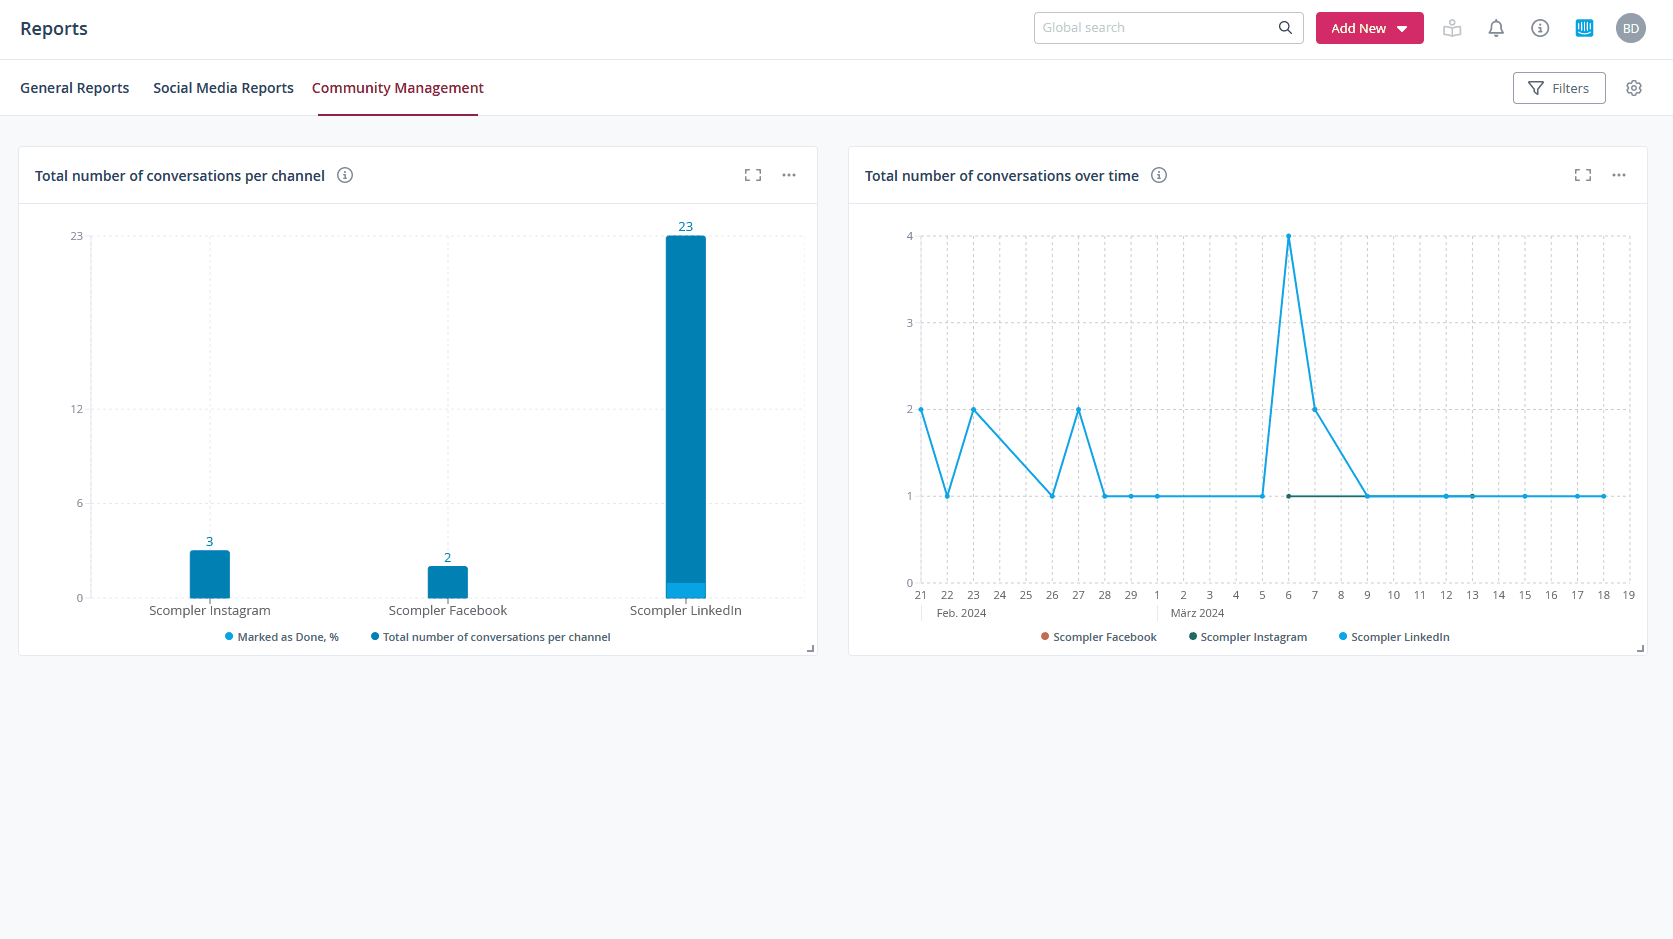The width and height of the screenshot is (1673, 939).
Task: Toggle Marked as Done legend series
Action: click(x=282, y=637)
